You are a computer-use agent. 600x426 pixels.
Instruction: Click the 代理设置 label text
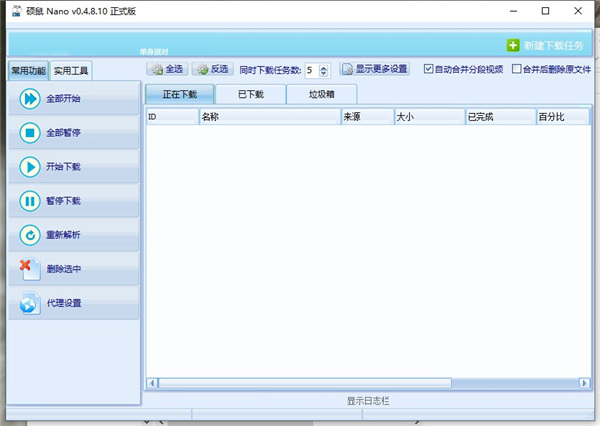point(64,303)
